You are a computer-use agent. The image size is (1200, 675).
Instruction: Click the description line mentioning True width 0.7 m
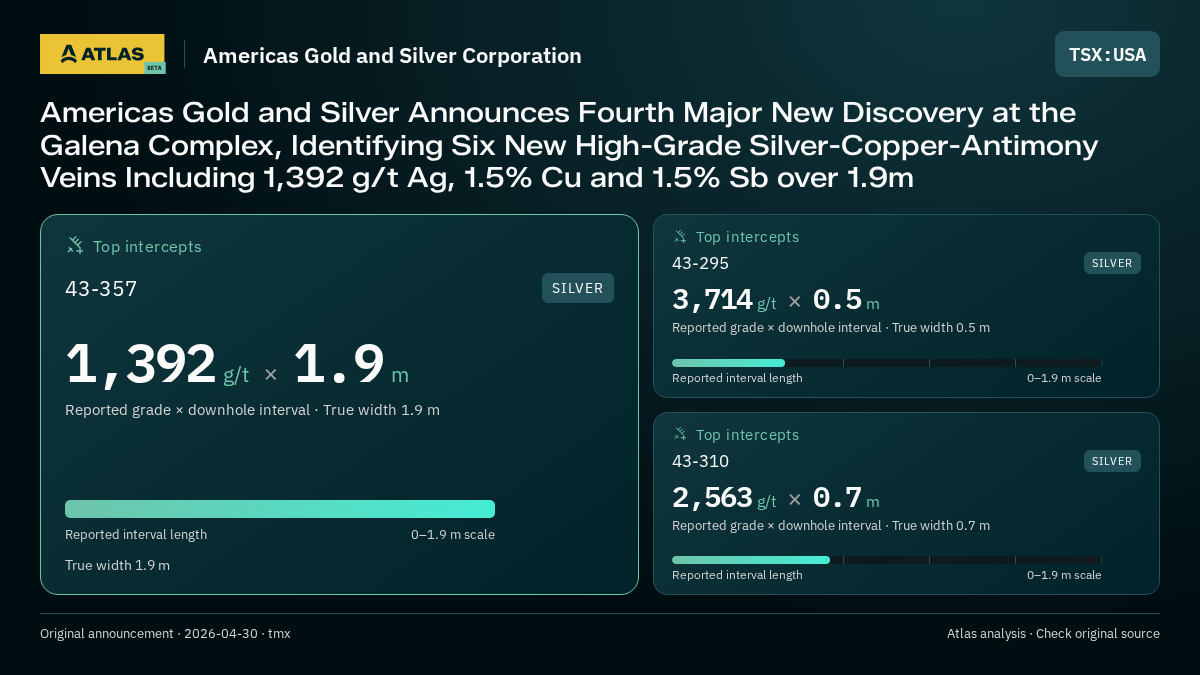[831, 525]
